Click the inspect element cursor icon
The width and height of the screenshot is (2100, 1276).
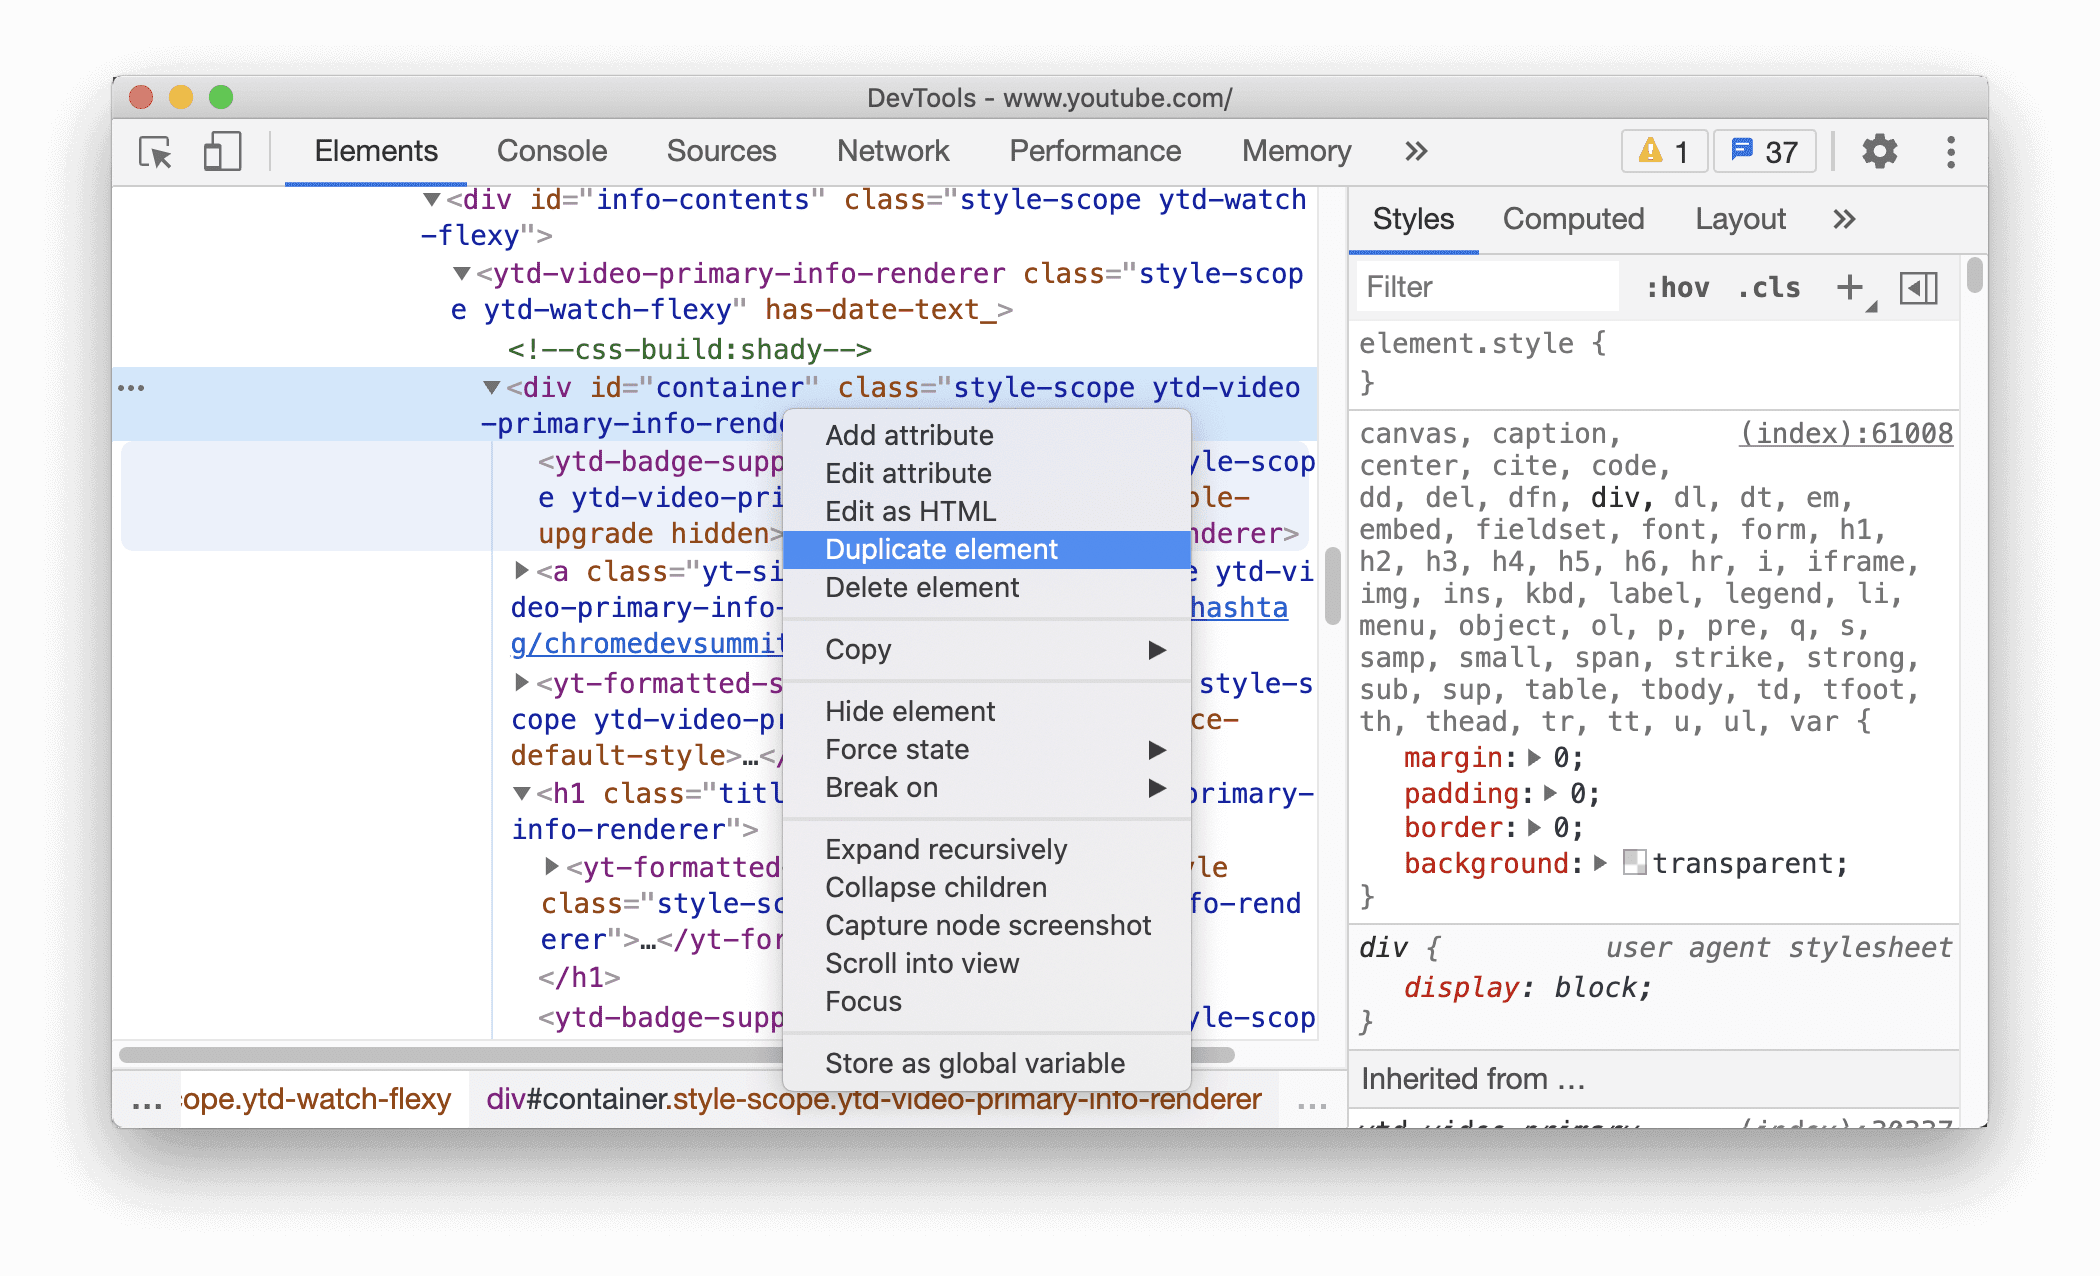pos(158,151)
